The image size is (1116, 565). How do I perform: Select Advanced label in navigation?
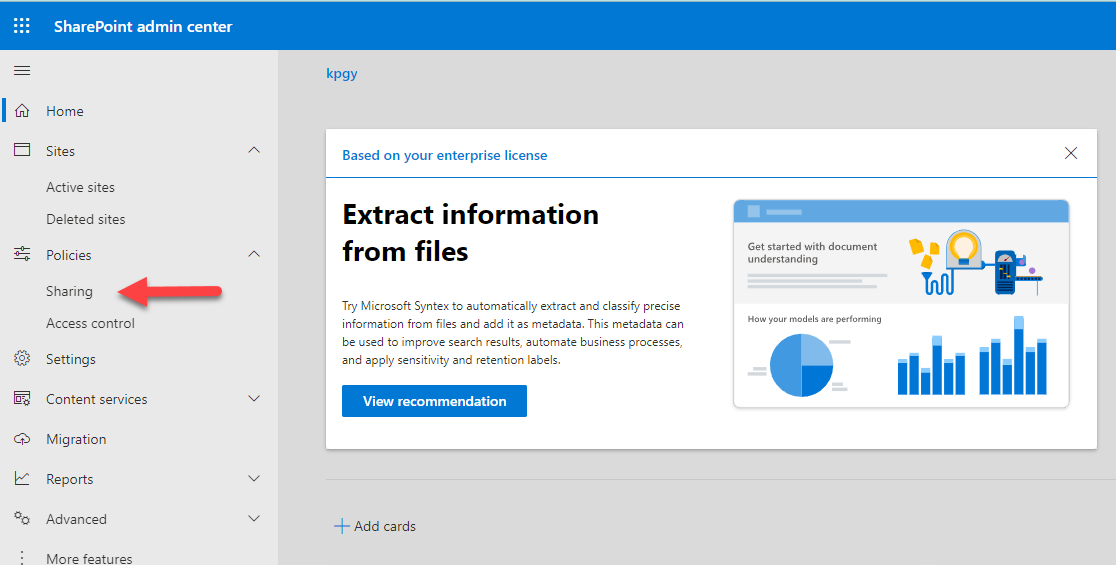pos(76,519)
